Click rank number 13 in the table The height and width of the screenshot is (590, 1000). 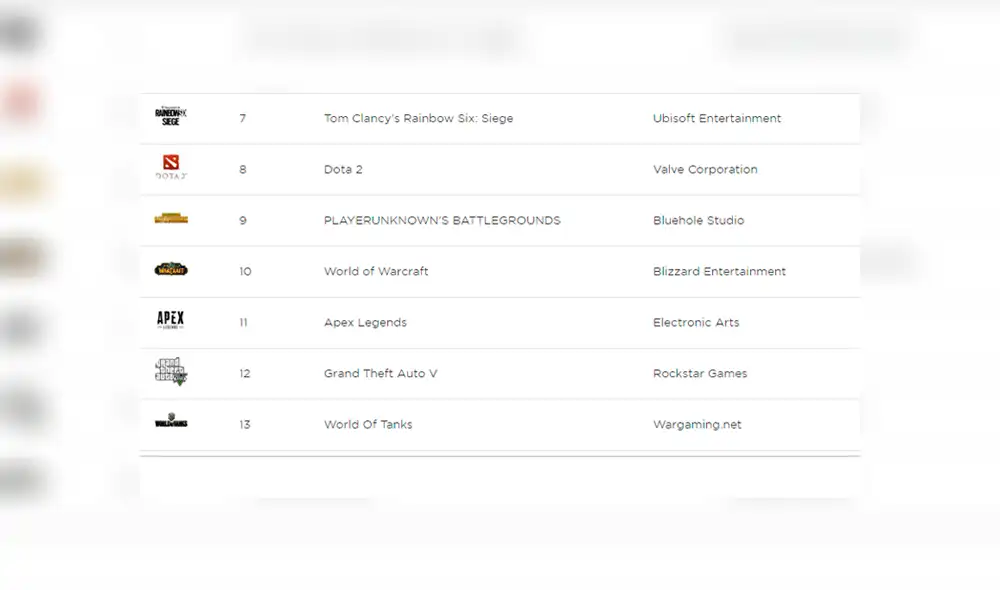click(245, 424)
